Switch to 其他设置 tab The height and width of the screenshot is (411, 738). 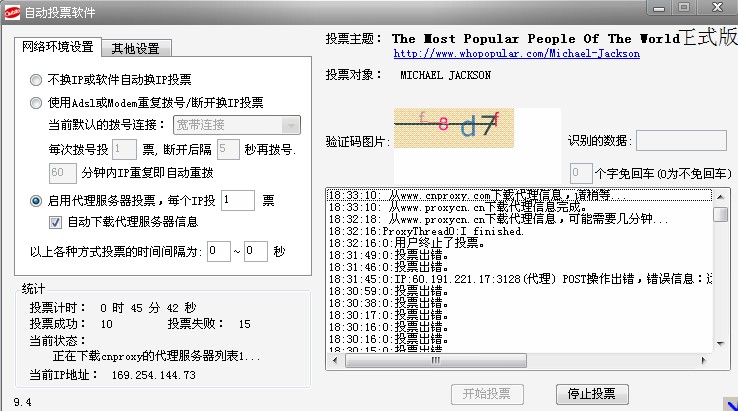(136, 48)
